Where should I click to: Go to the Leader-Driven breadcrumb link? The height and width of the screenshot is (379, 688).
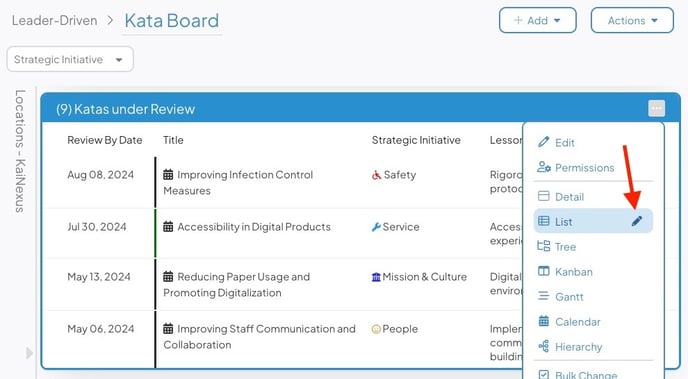pyautogui.click(x=54, y=21)
